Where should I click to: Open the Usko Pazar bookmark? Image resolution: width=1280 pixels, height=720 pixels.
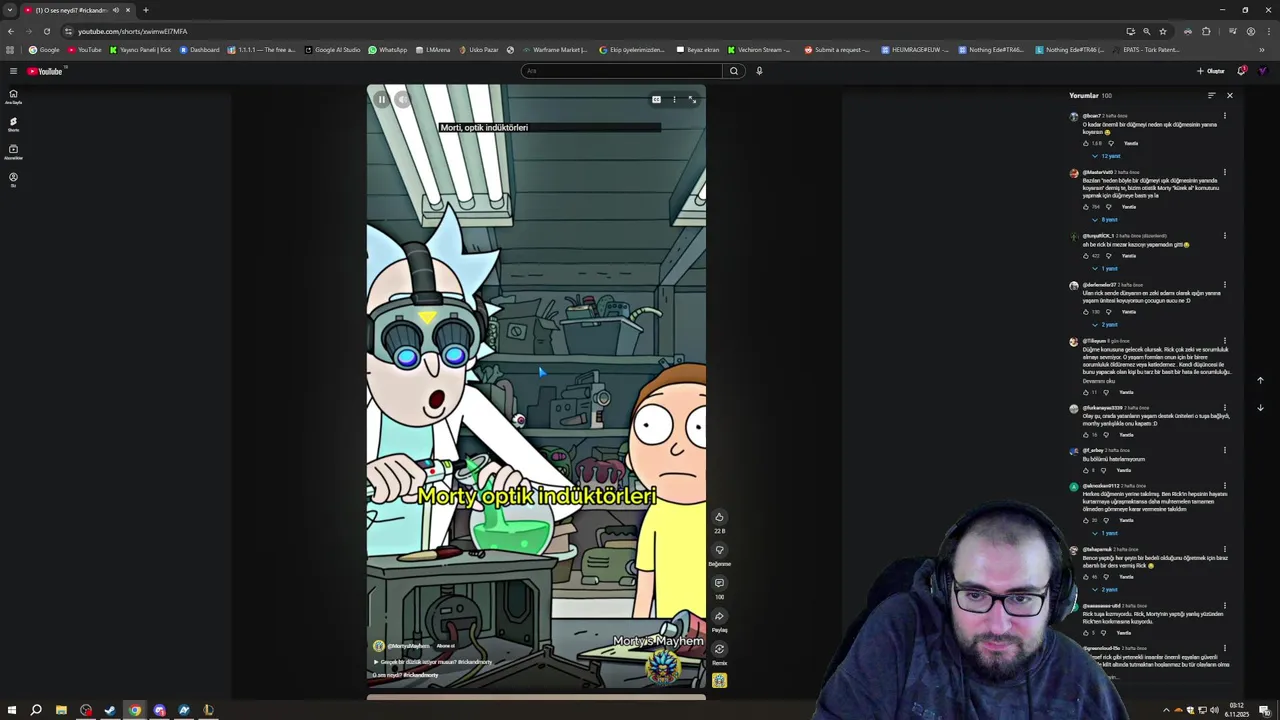(479, 50)
